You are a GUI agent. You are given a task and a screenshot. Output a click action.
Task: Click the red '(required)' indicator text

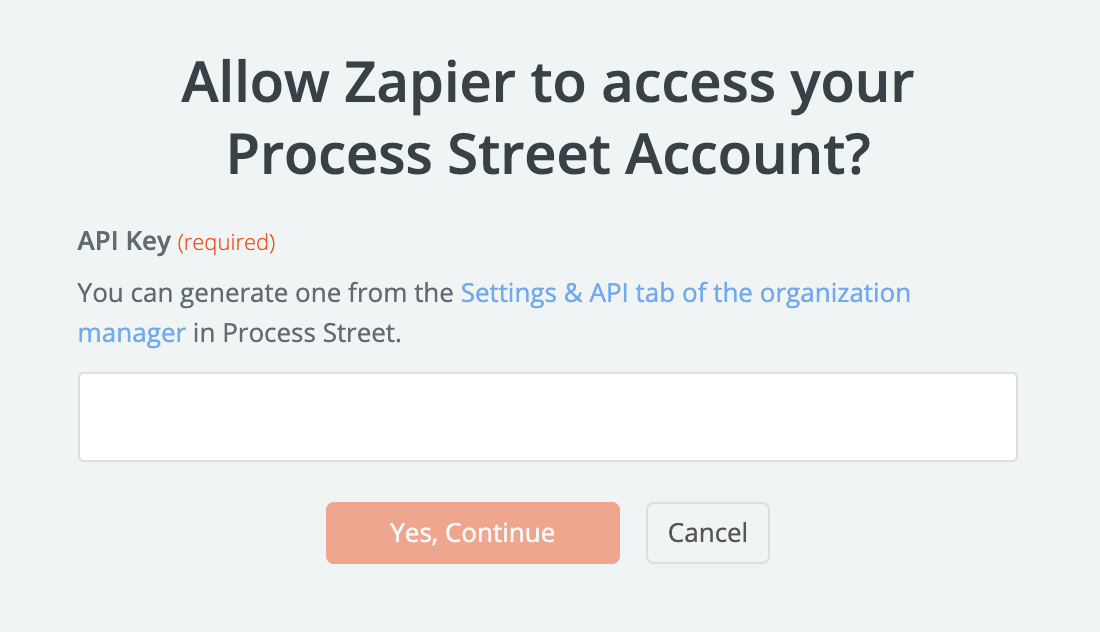pyautogui.click(x=226, y=242)
